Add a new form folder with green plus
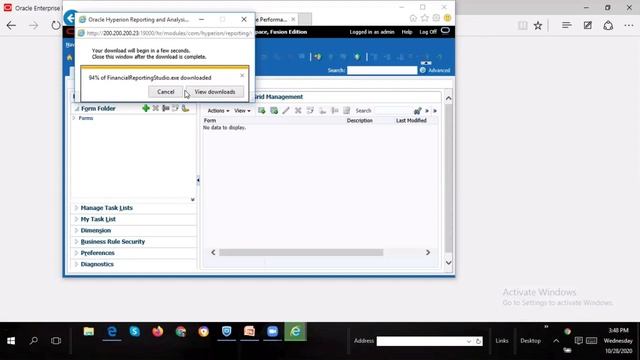Viewport: 640px width, 360px height. 146,108
